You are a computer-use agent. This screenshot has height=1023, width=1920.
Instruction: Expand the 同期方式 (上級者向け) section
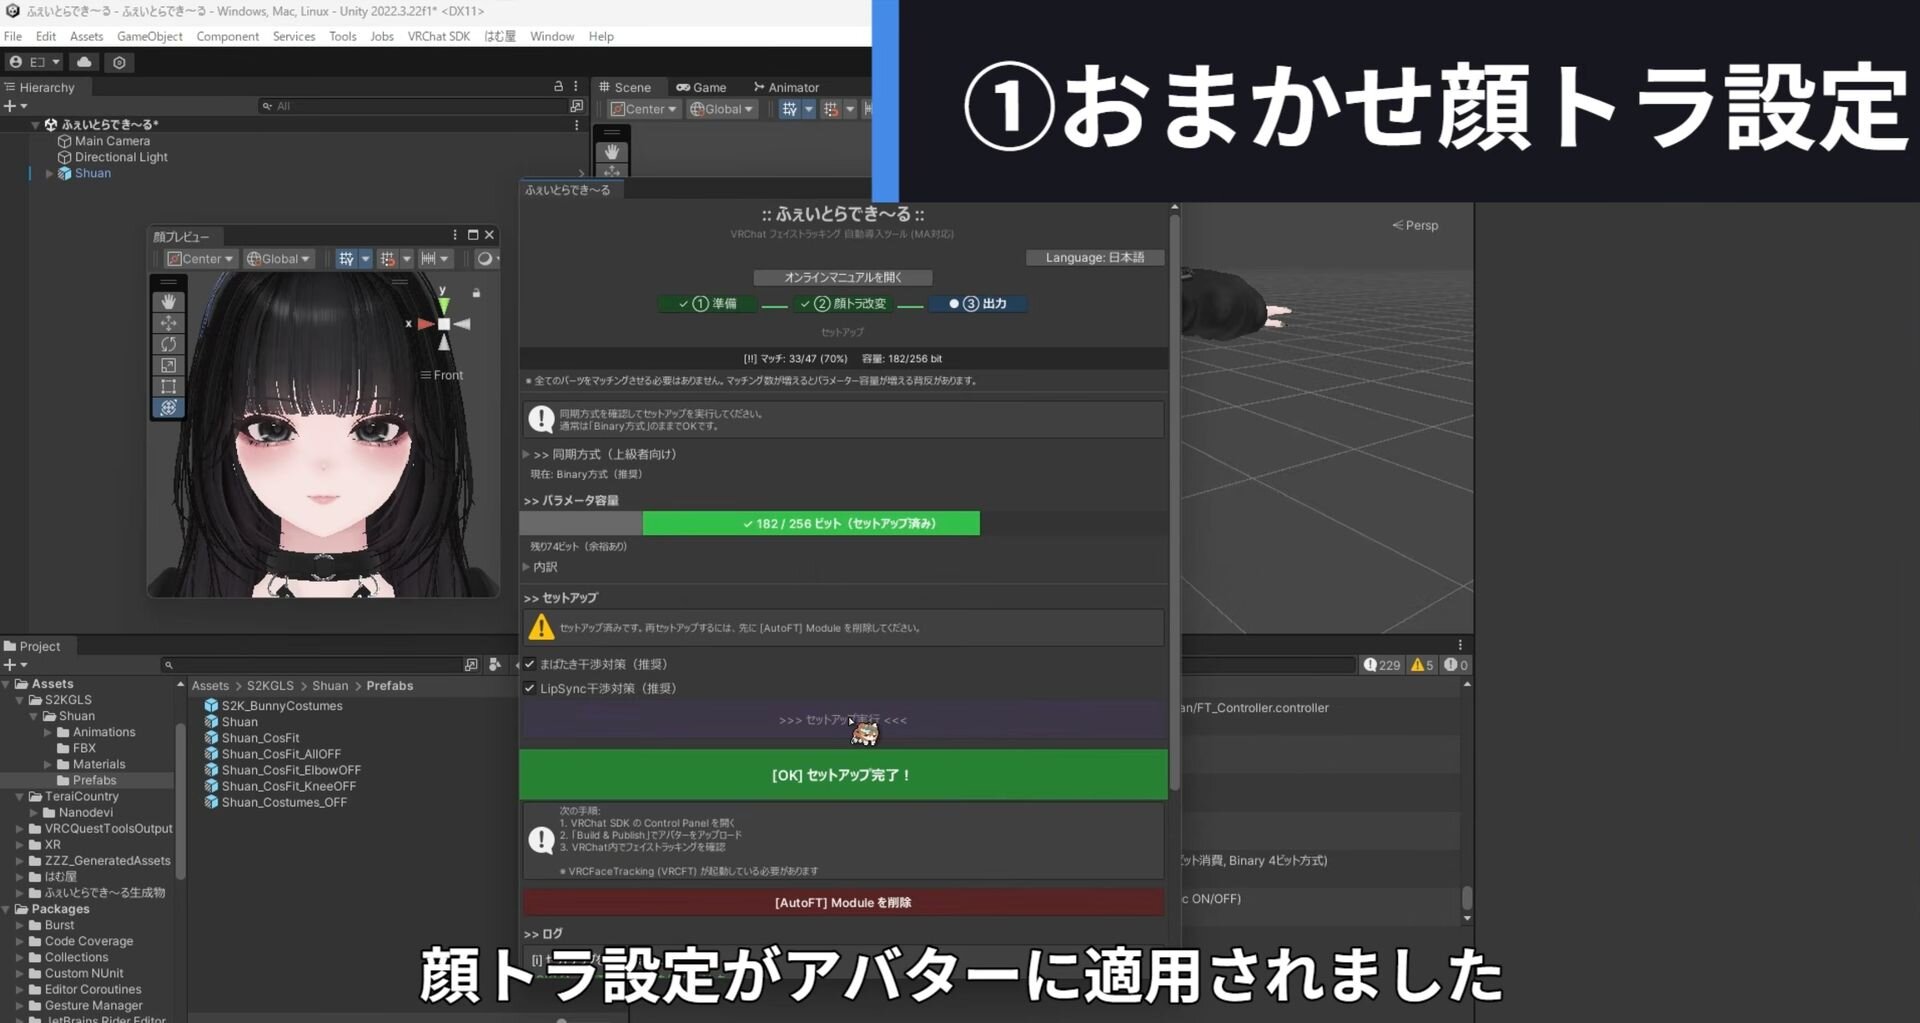coord(527,454)
